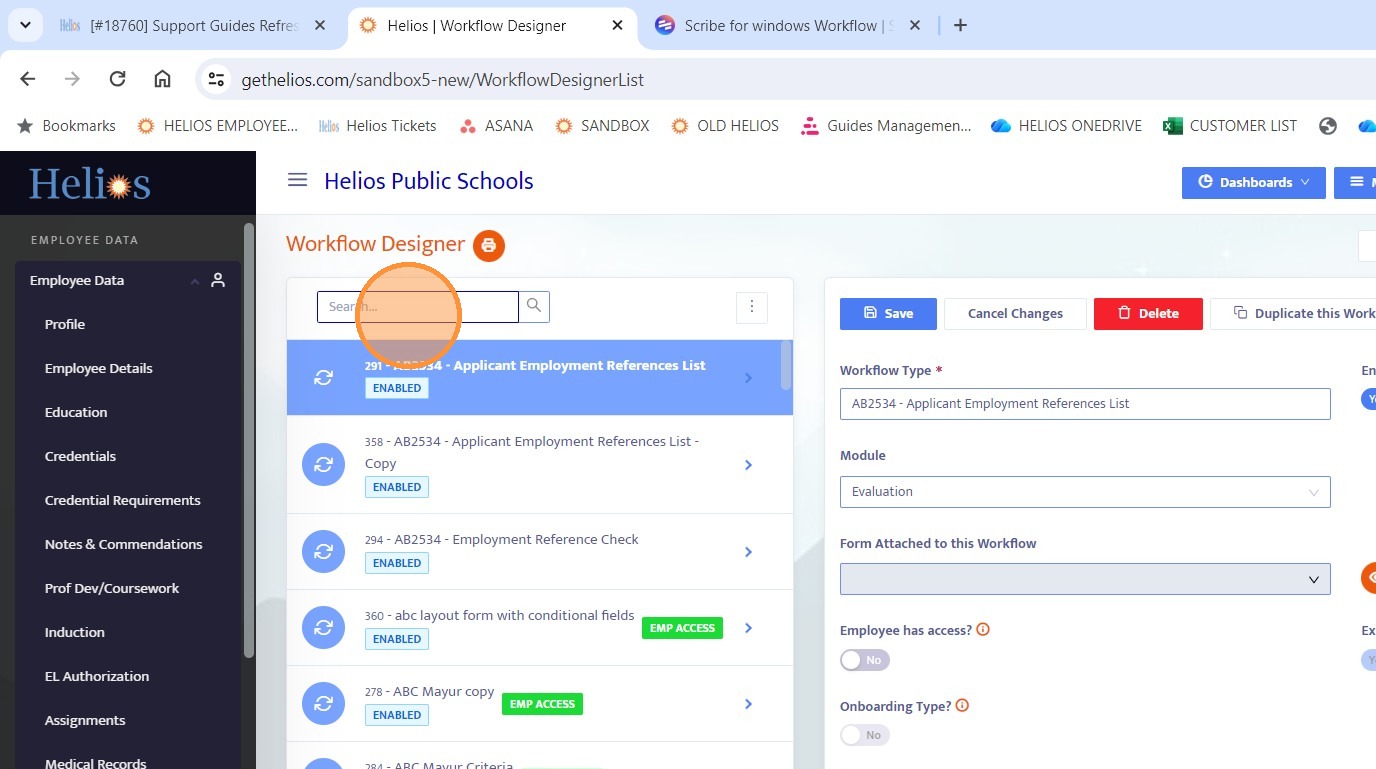This screenshot has height=769, width=1376.
Task: Open the HELIOS ONEDRIVE bookmark
Action: click(1066, 126)
